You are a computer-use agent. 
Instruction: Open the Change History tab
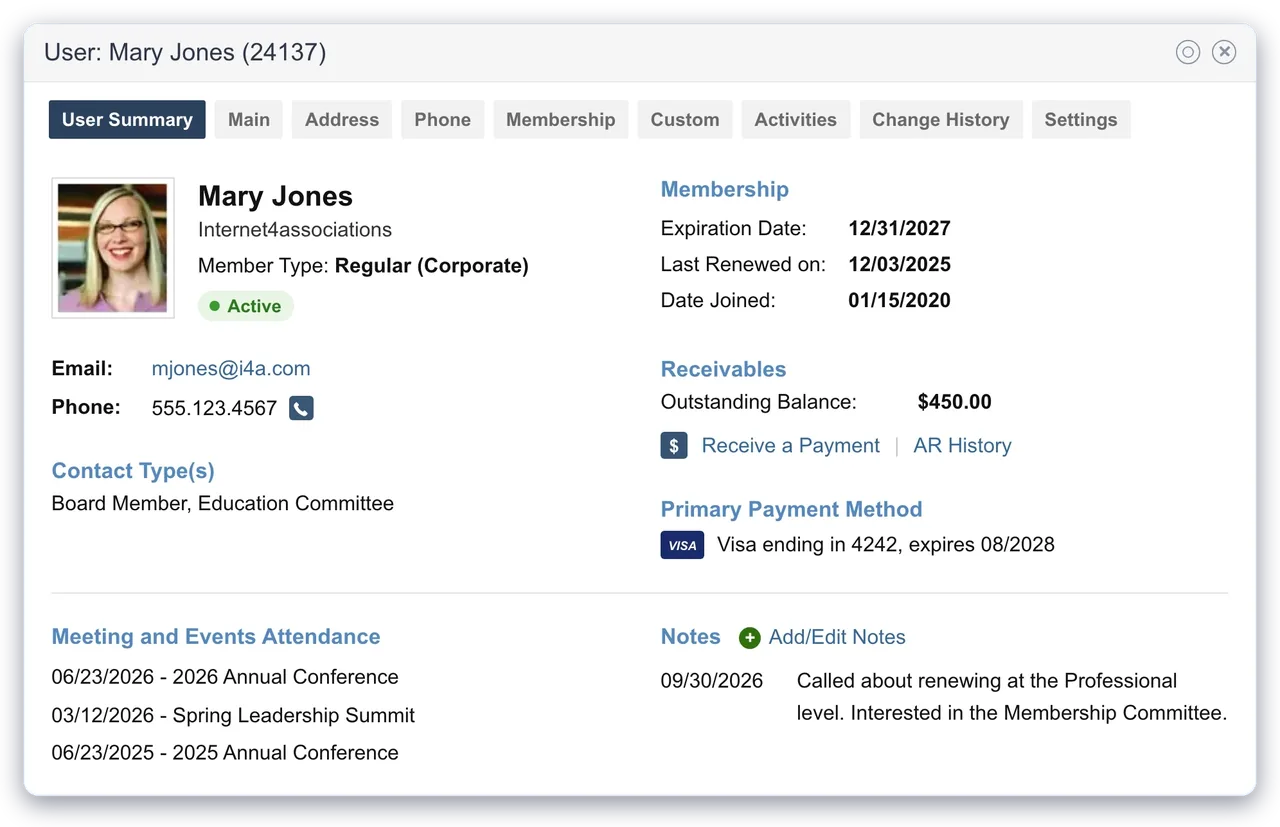[x=941, y=119]
